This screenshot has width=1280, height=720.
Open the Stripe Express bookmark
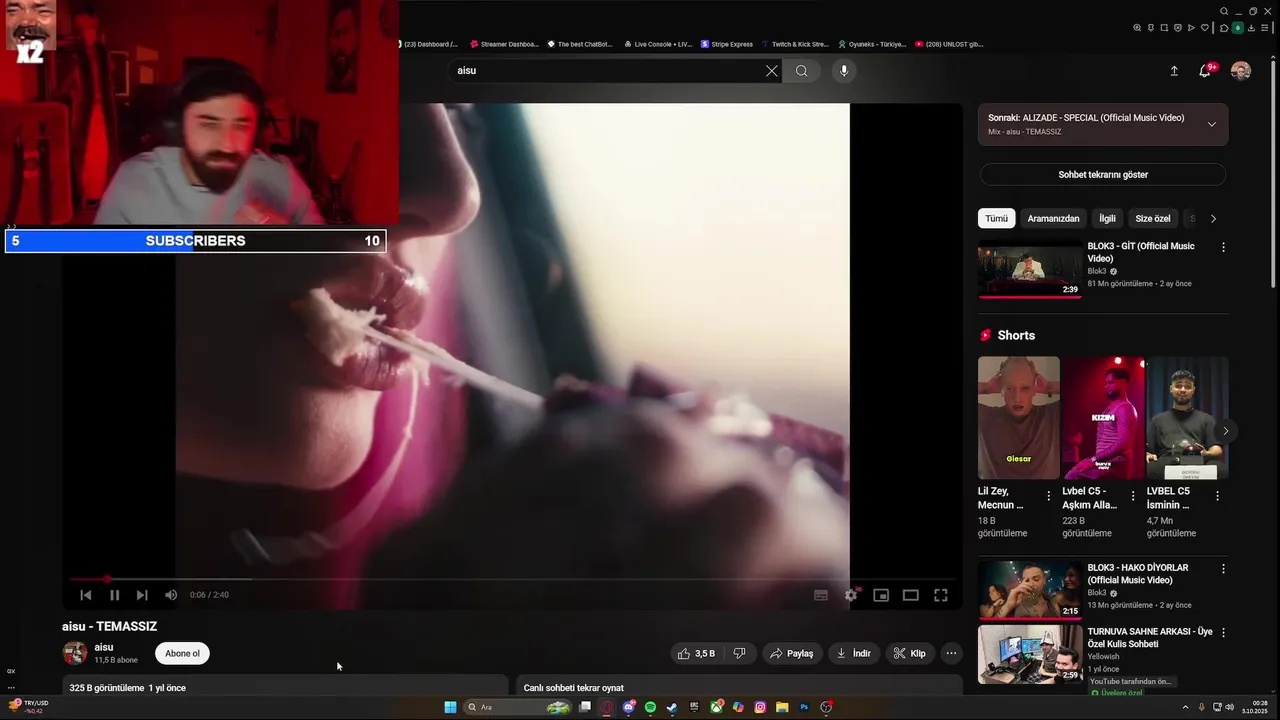coord(727,44)
